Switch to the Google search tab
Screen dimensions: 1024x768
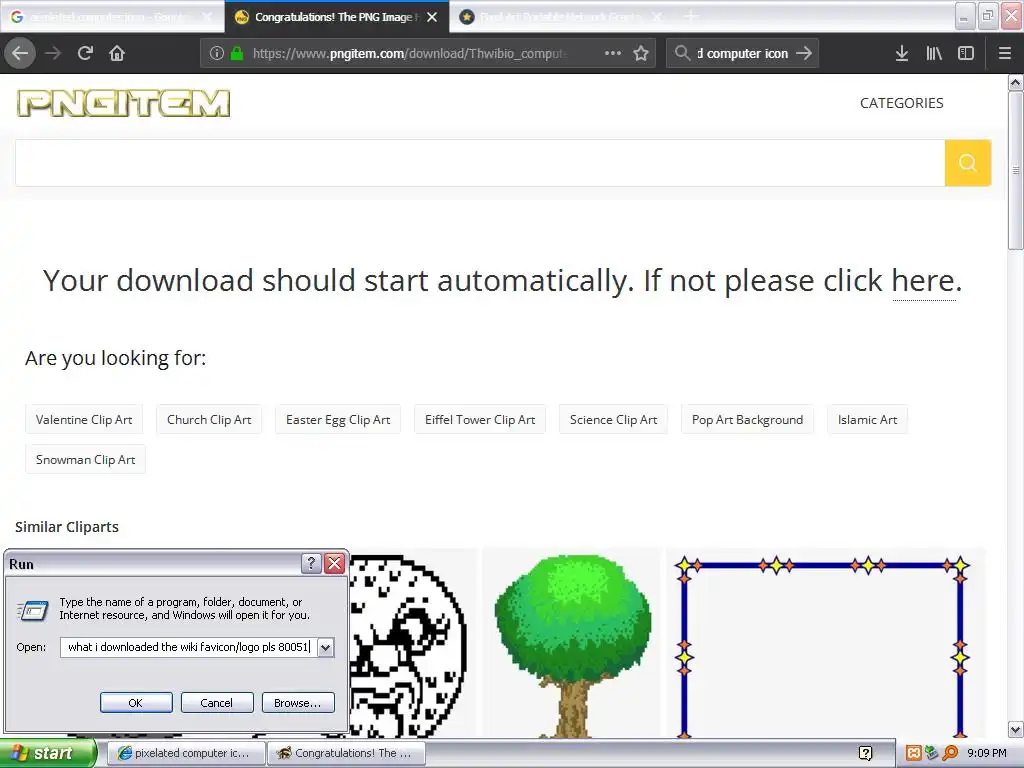[112, 17]
